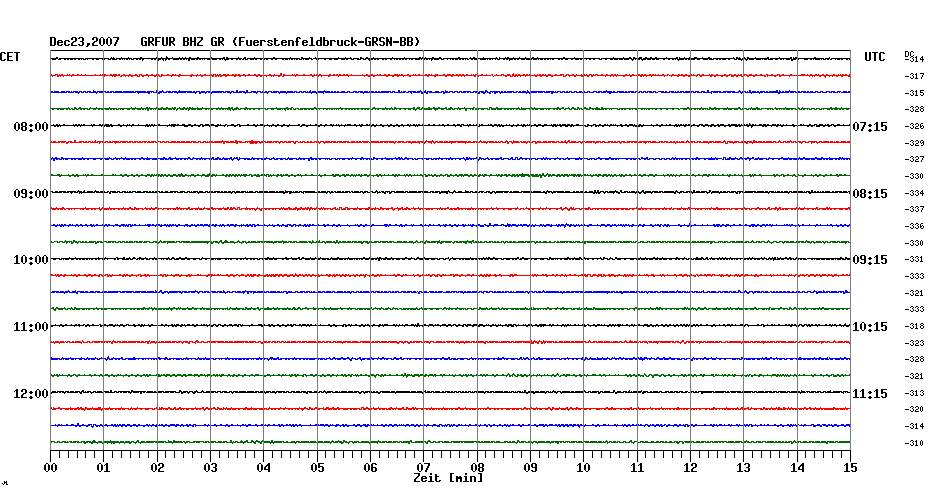Select the 09:00 CET time label
Image resolution: width=930 pixels, height=494 pixels.
pos(31,194)
